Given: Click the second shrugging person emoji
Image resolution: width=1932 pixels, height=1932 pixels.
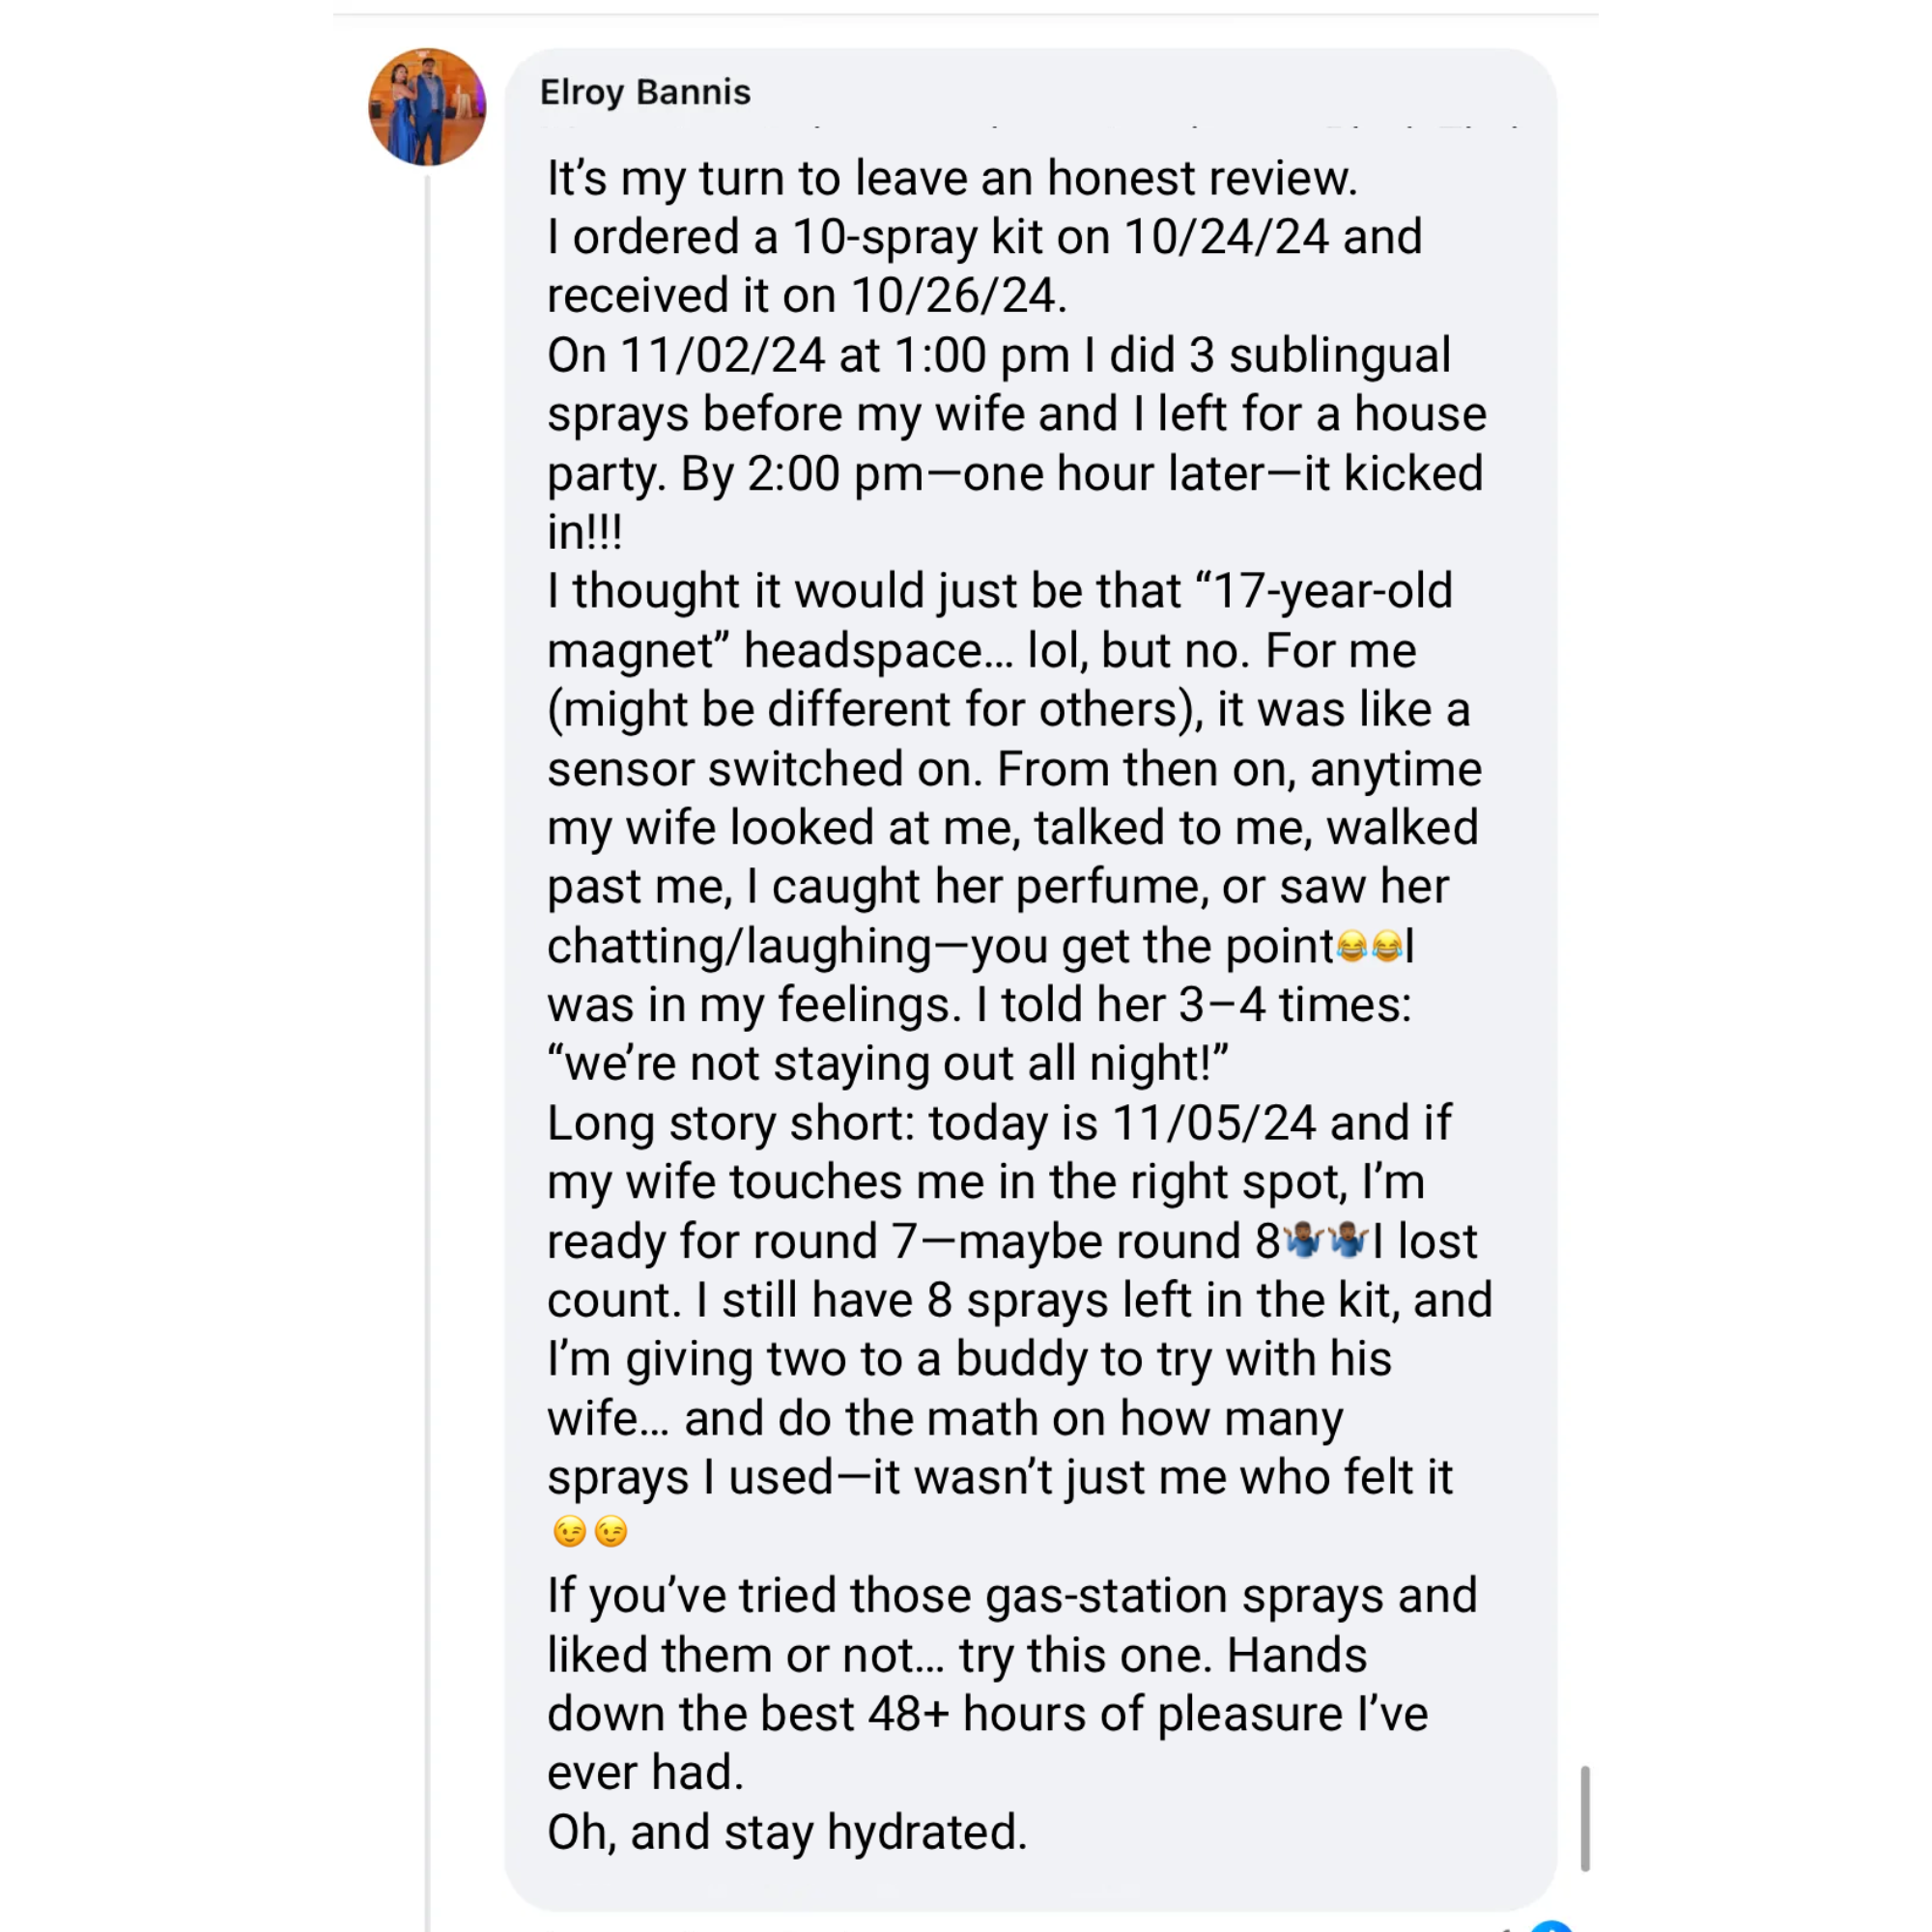Looking at the screenshot, I should (1348, 1241).
